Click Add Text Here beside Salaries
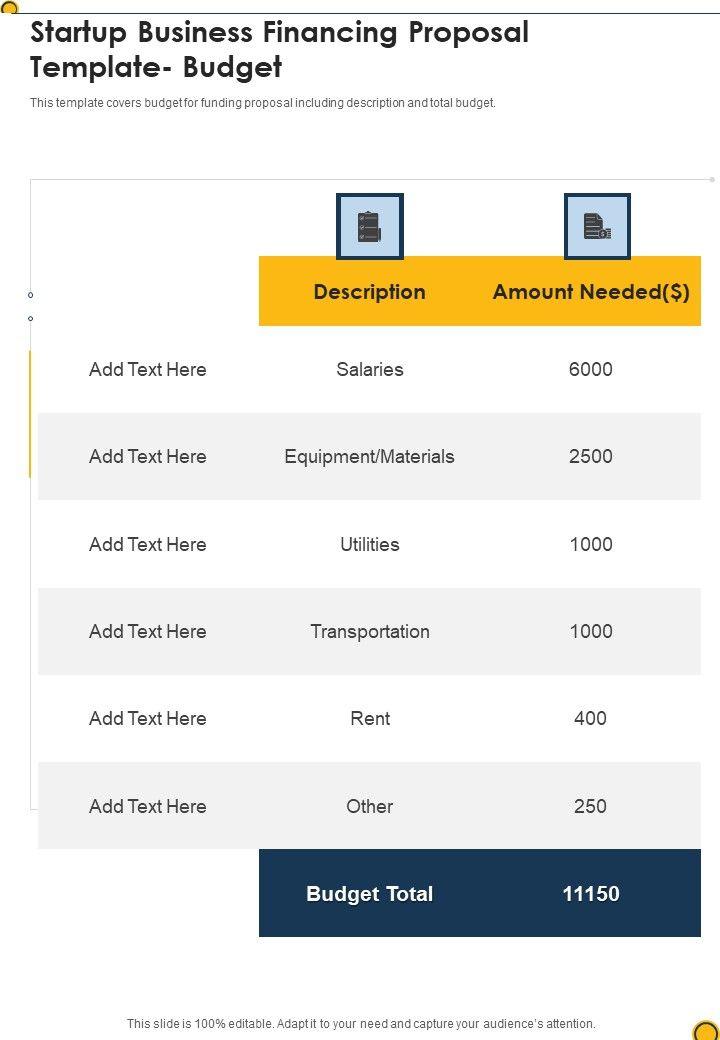This screenshot has width=720, height=1040. point(148,369)
